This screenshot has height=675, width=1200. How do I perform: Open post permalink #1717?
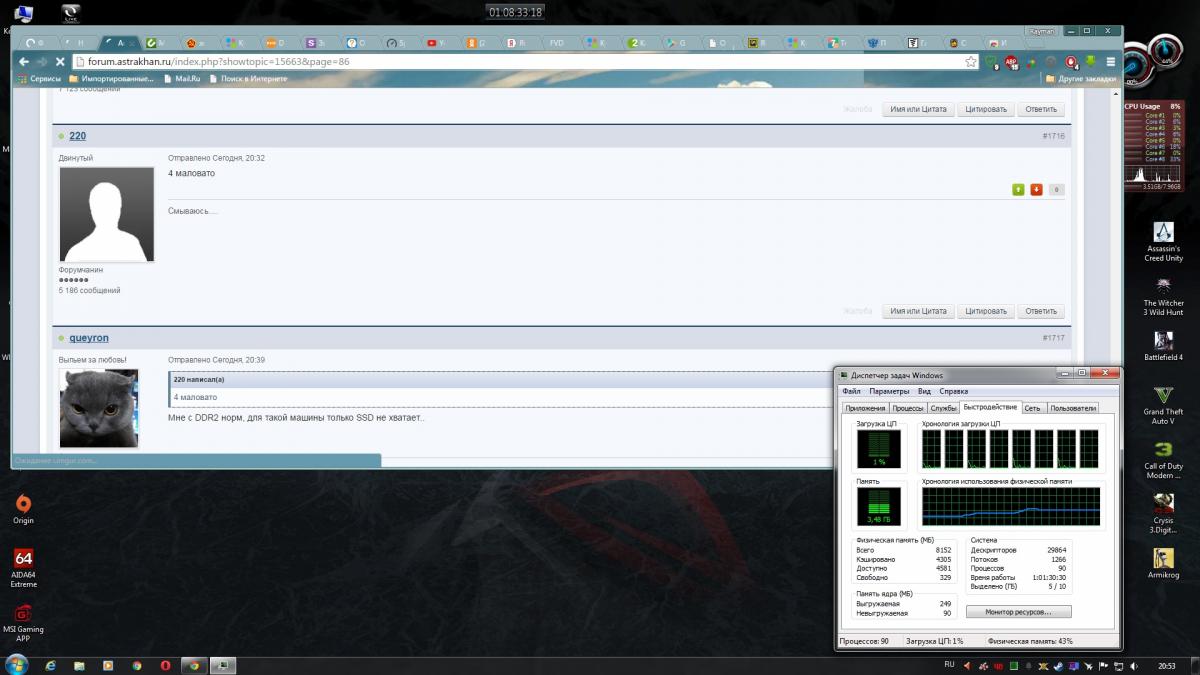point(1053,338)
